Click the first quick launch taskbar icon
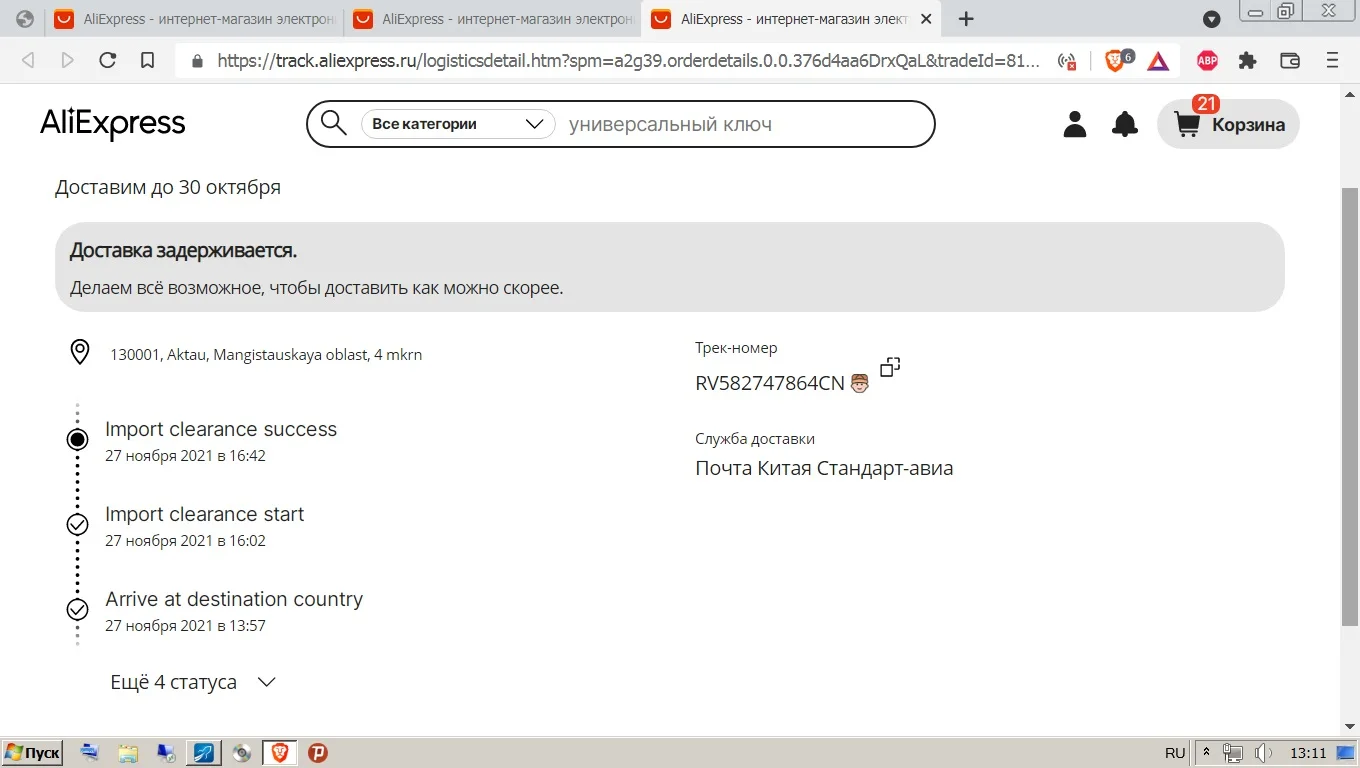 [x=90, y=753]
